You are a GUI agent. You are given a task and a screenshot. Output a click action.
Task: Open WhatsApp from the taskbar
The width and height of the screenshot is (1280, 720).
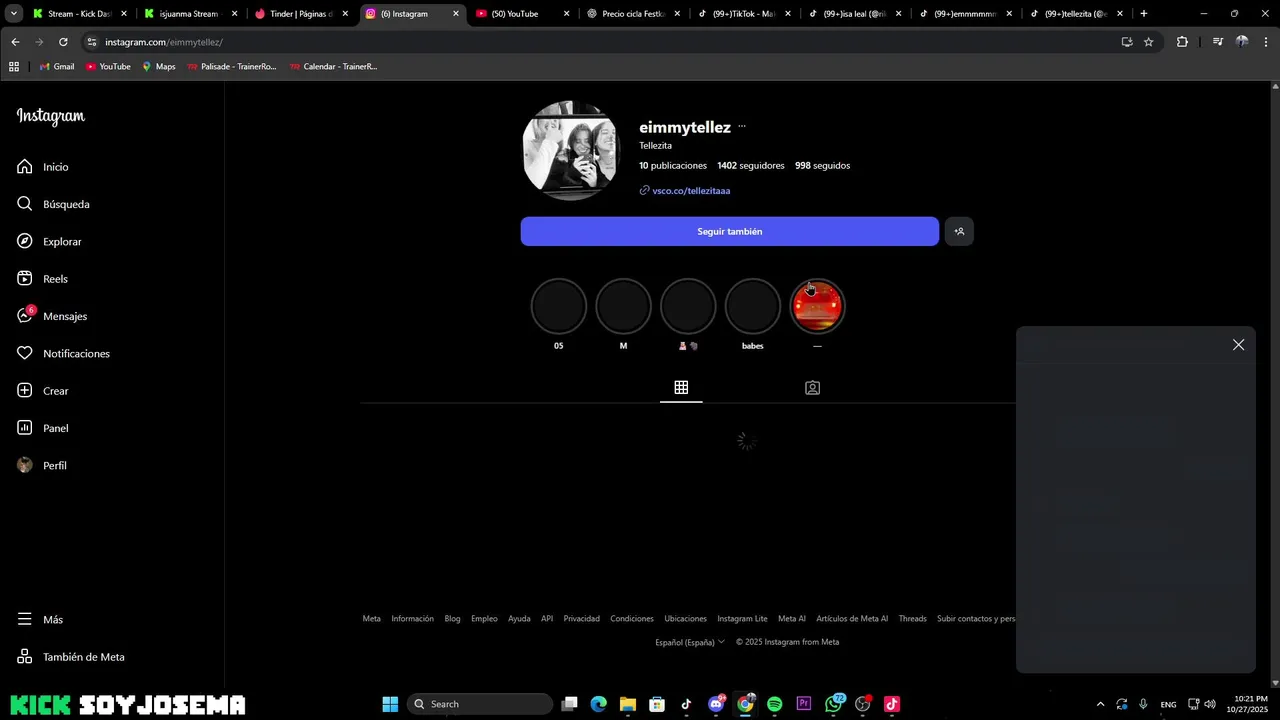(834, 704)
